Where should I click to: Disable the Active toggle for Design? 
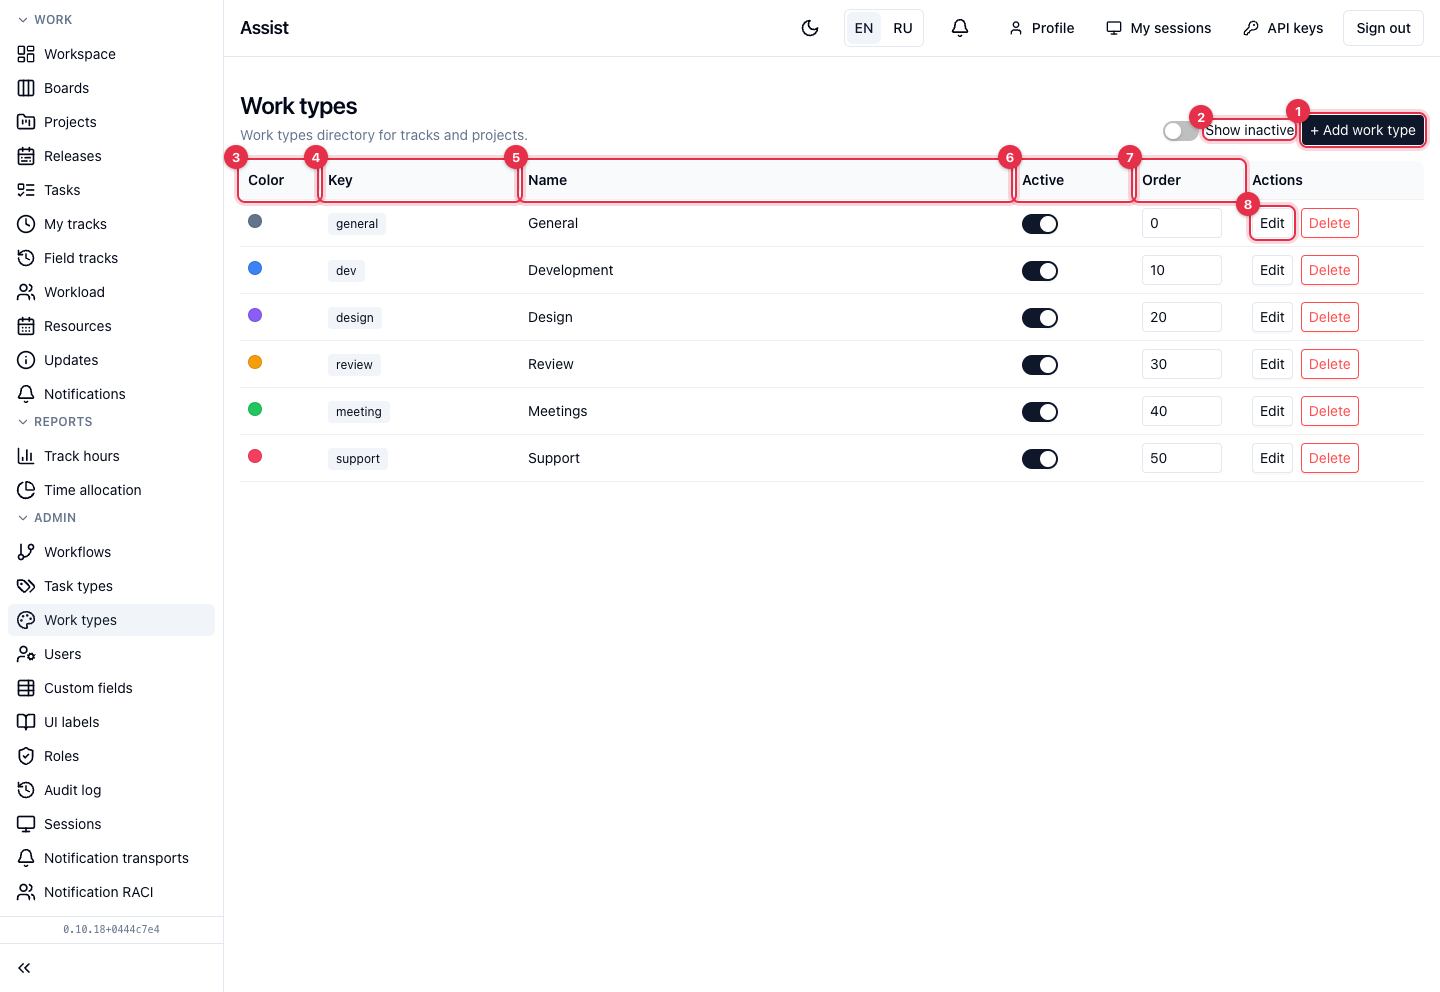[x=1040, y=318]
